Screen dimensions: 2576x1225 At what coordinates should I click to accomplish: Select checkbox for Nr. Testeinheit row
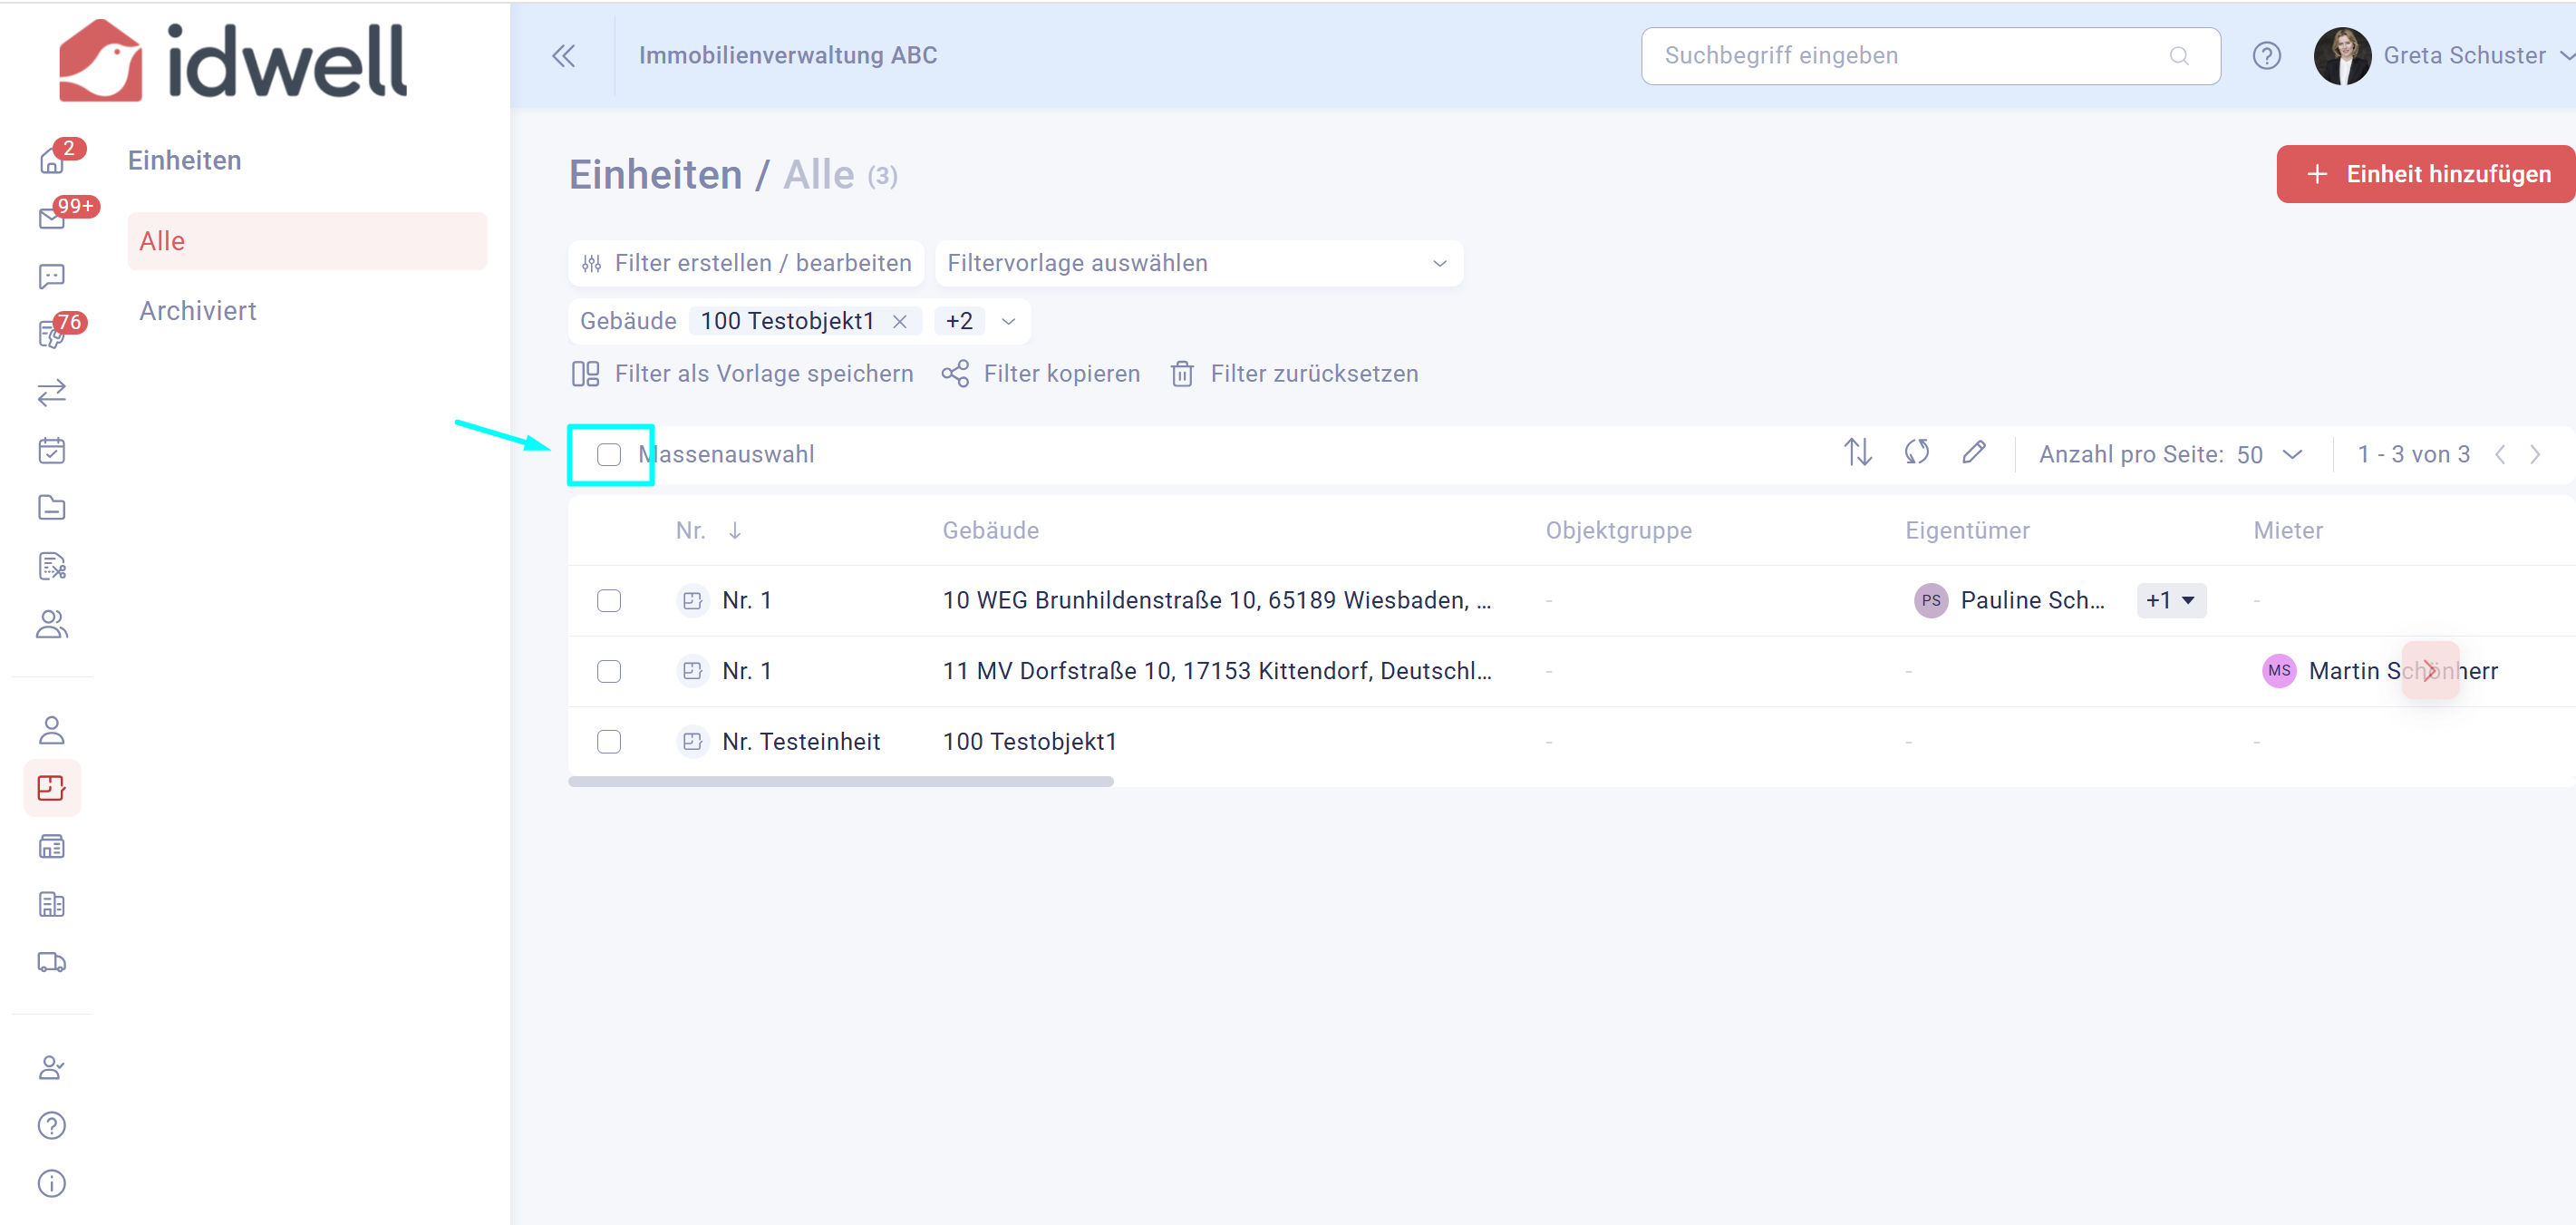(609, 742)
